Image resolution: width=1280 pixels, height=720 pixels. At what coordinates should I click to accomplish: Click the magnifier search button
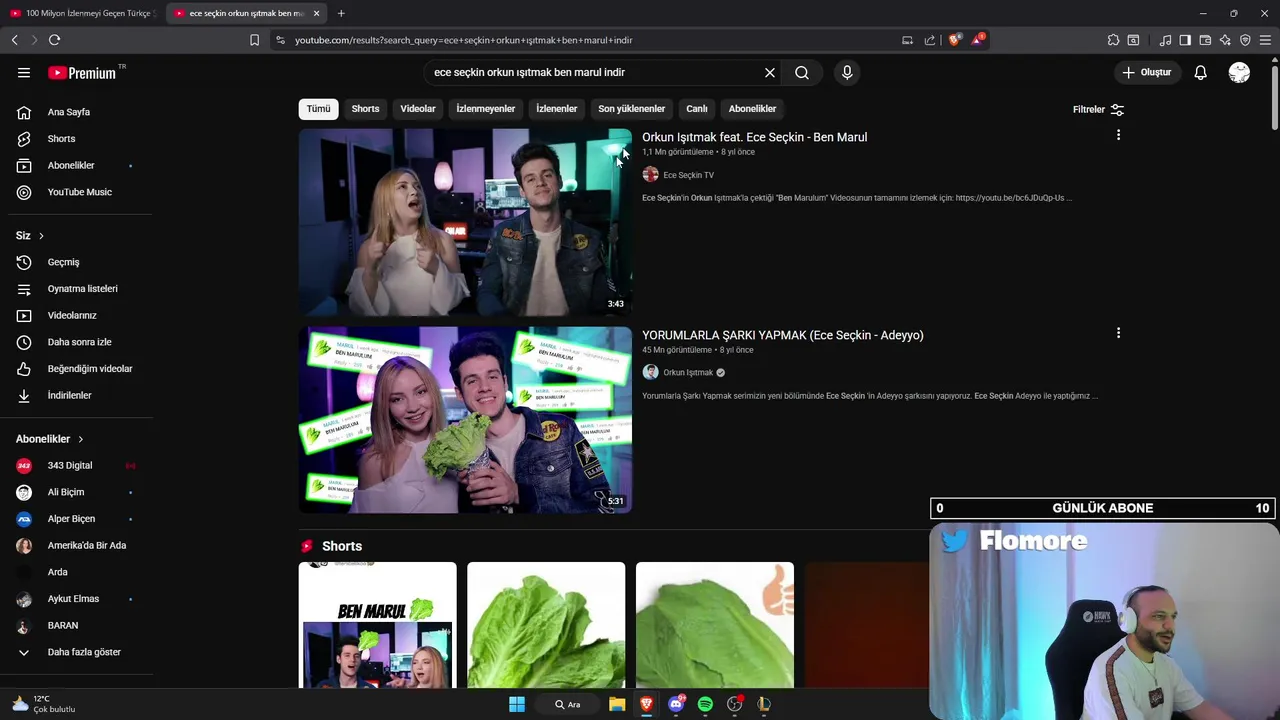click(802, 72)
